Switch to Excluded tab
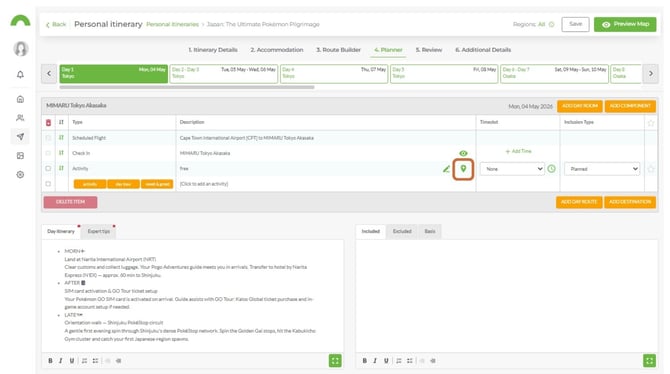670x374 pixels. [x=402, y=231]
